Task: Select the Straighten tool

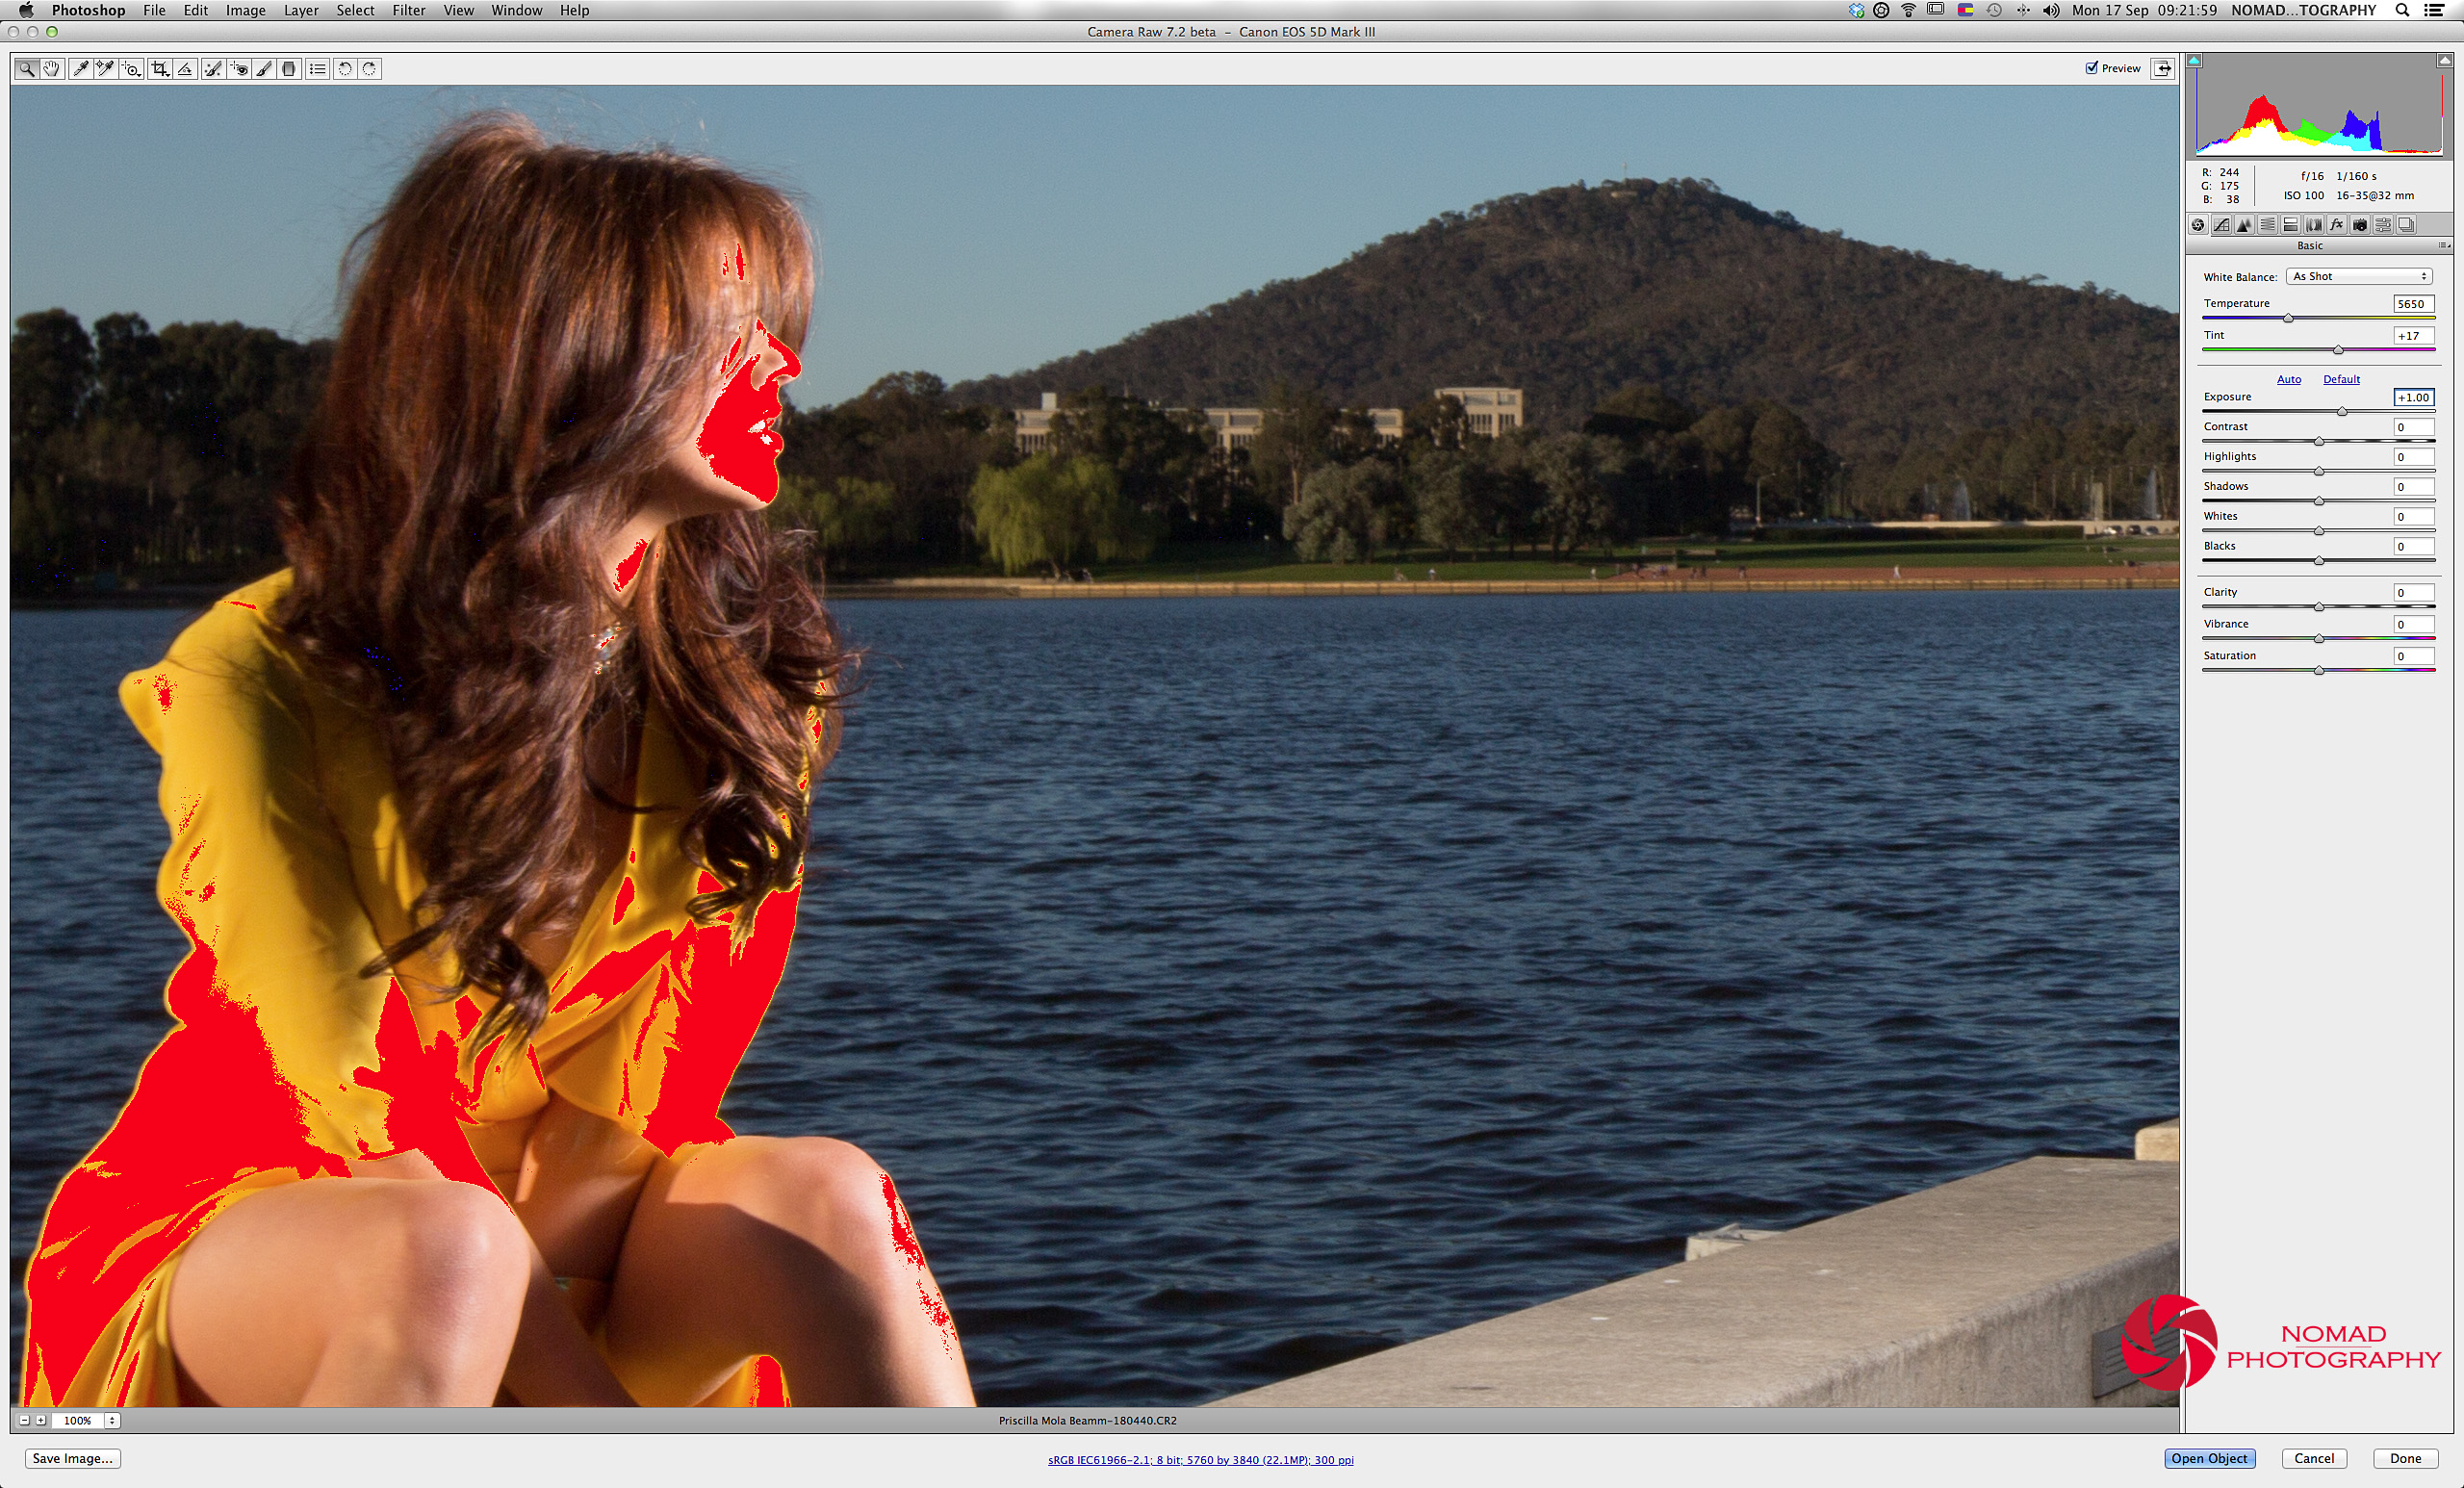Action: click(x=185, y=69)
